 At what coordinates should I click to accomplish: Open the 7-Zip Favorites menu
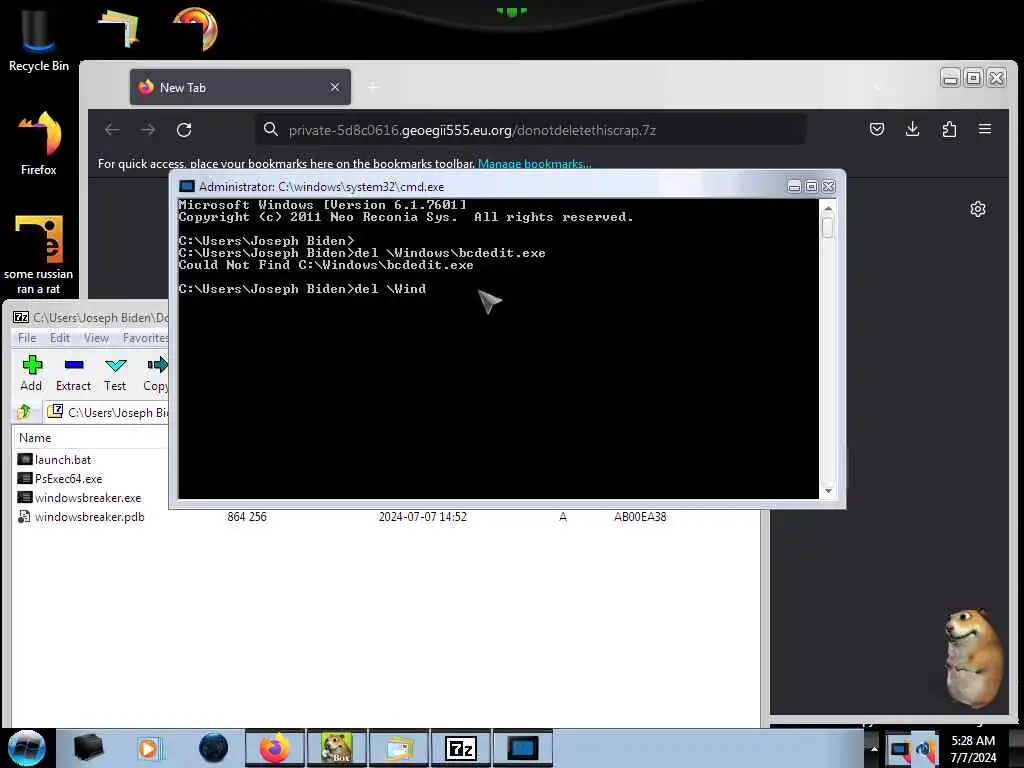pyautogui.click(x=145, y=338)
